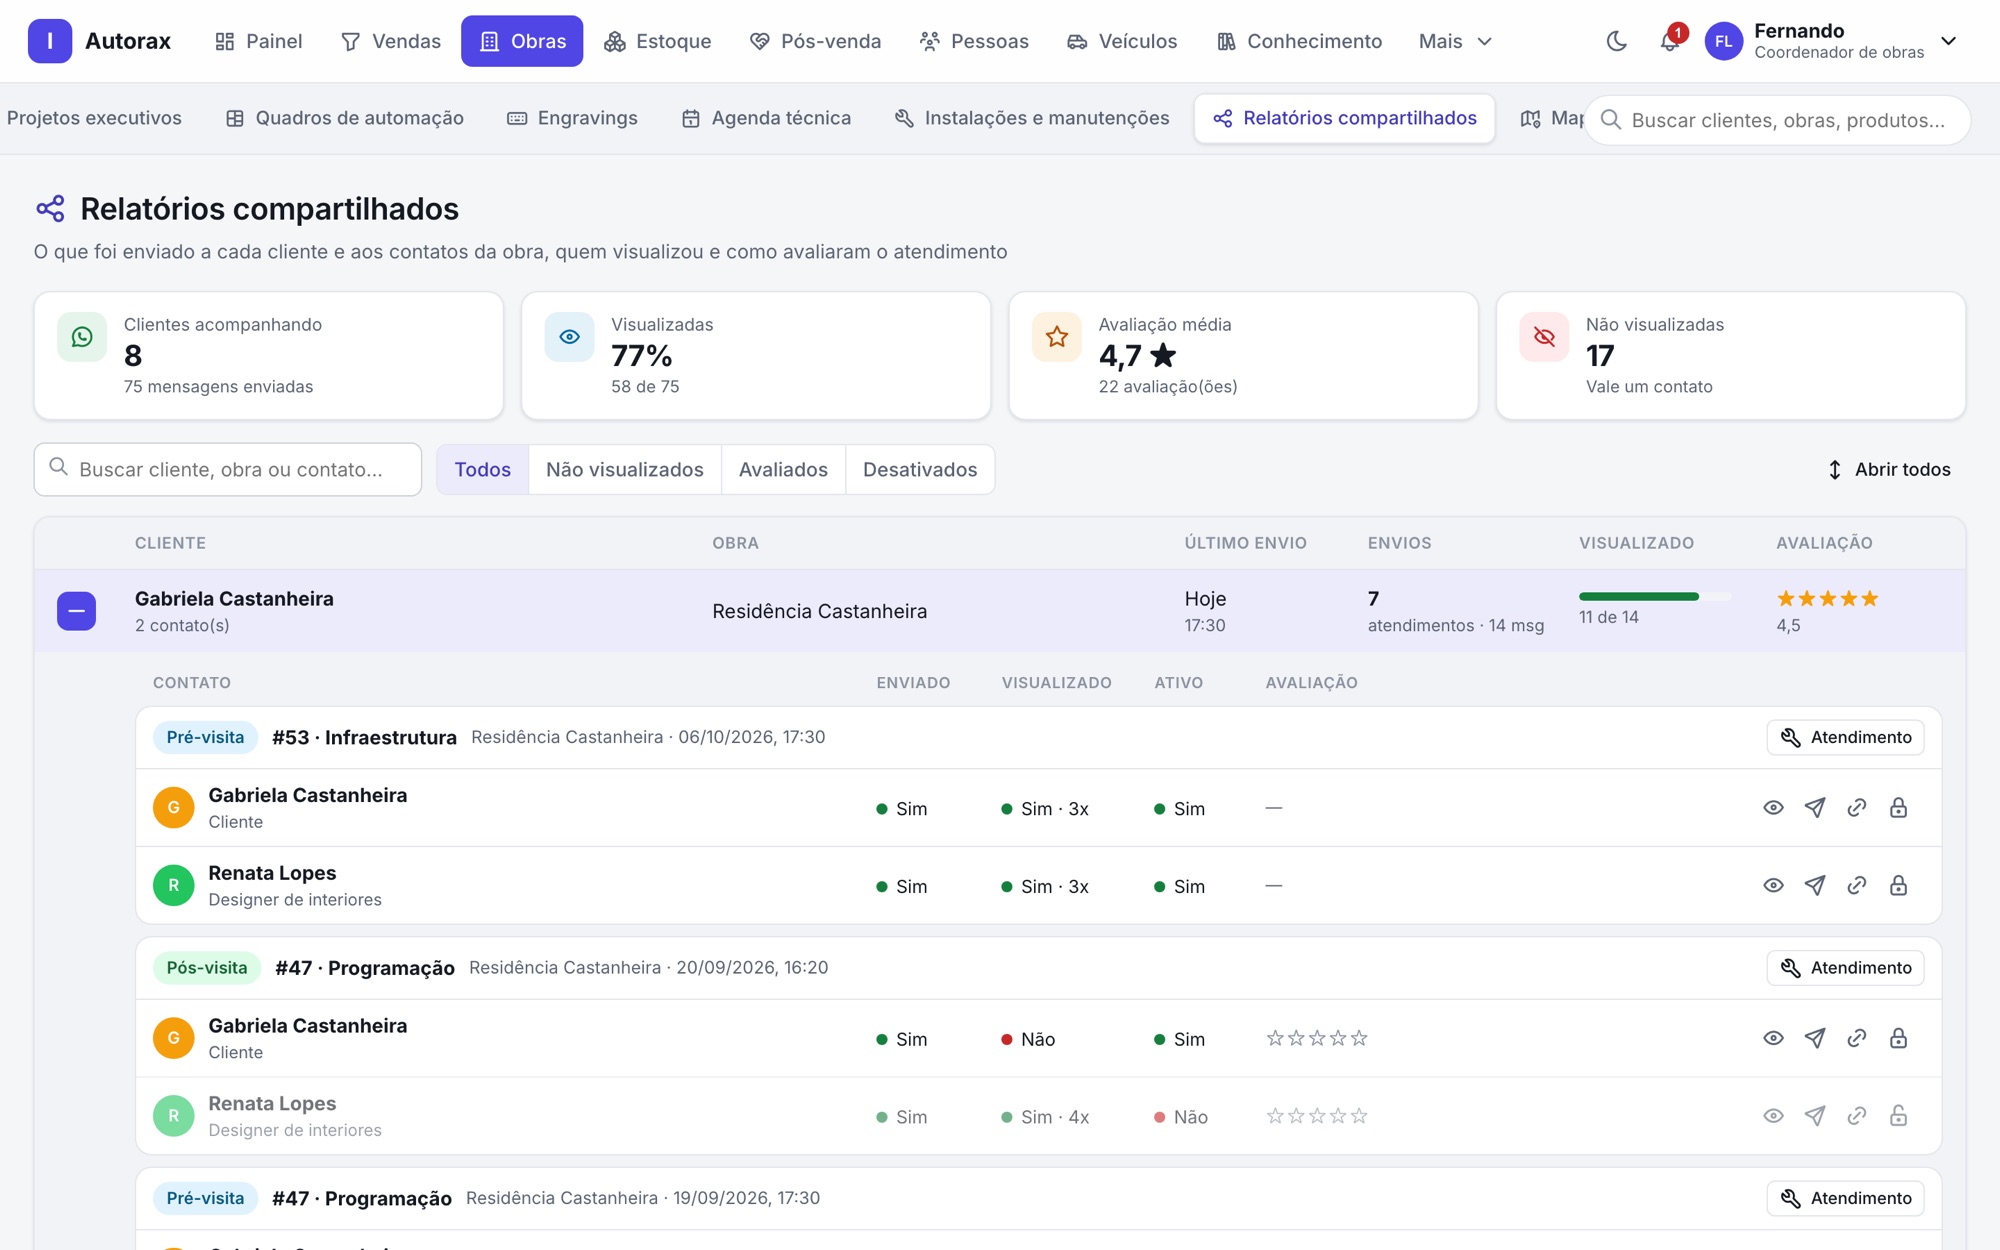Filter by Desativados
This screenshot has width=2000, height=1250.
pyautogui.click(x=920, y=469)
